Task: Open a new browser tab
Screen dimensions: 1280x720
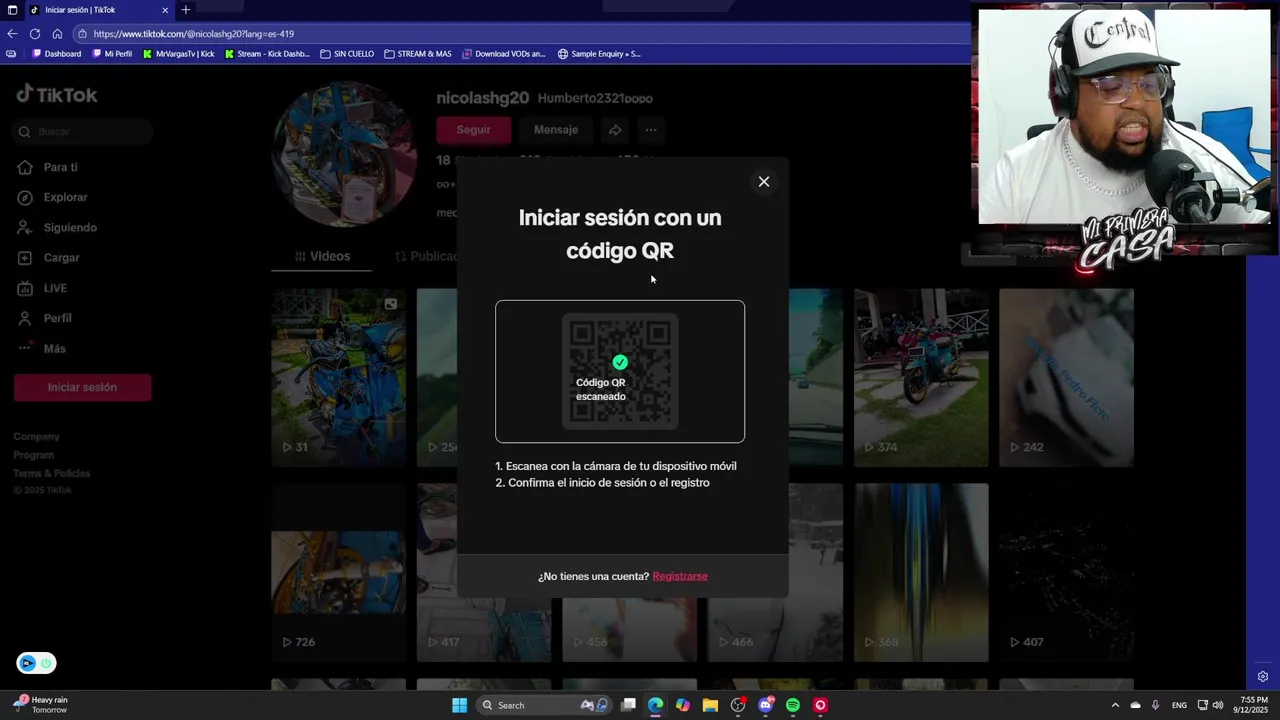Action: click(x=185, y=10)
